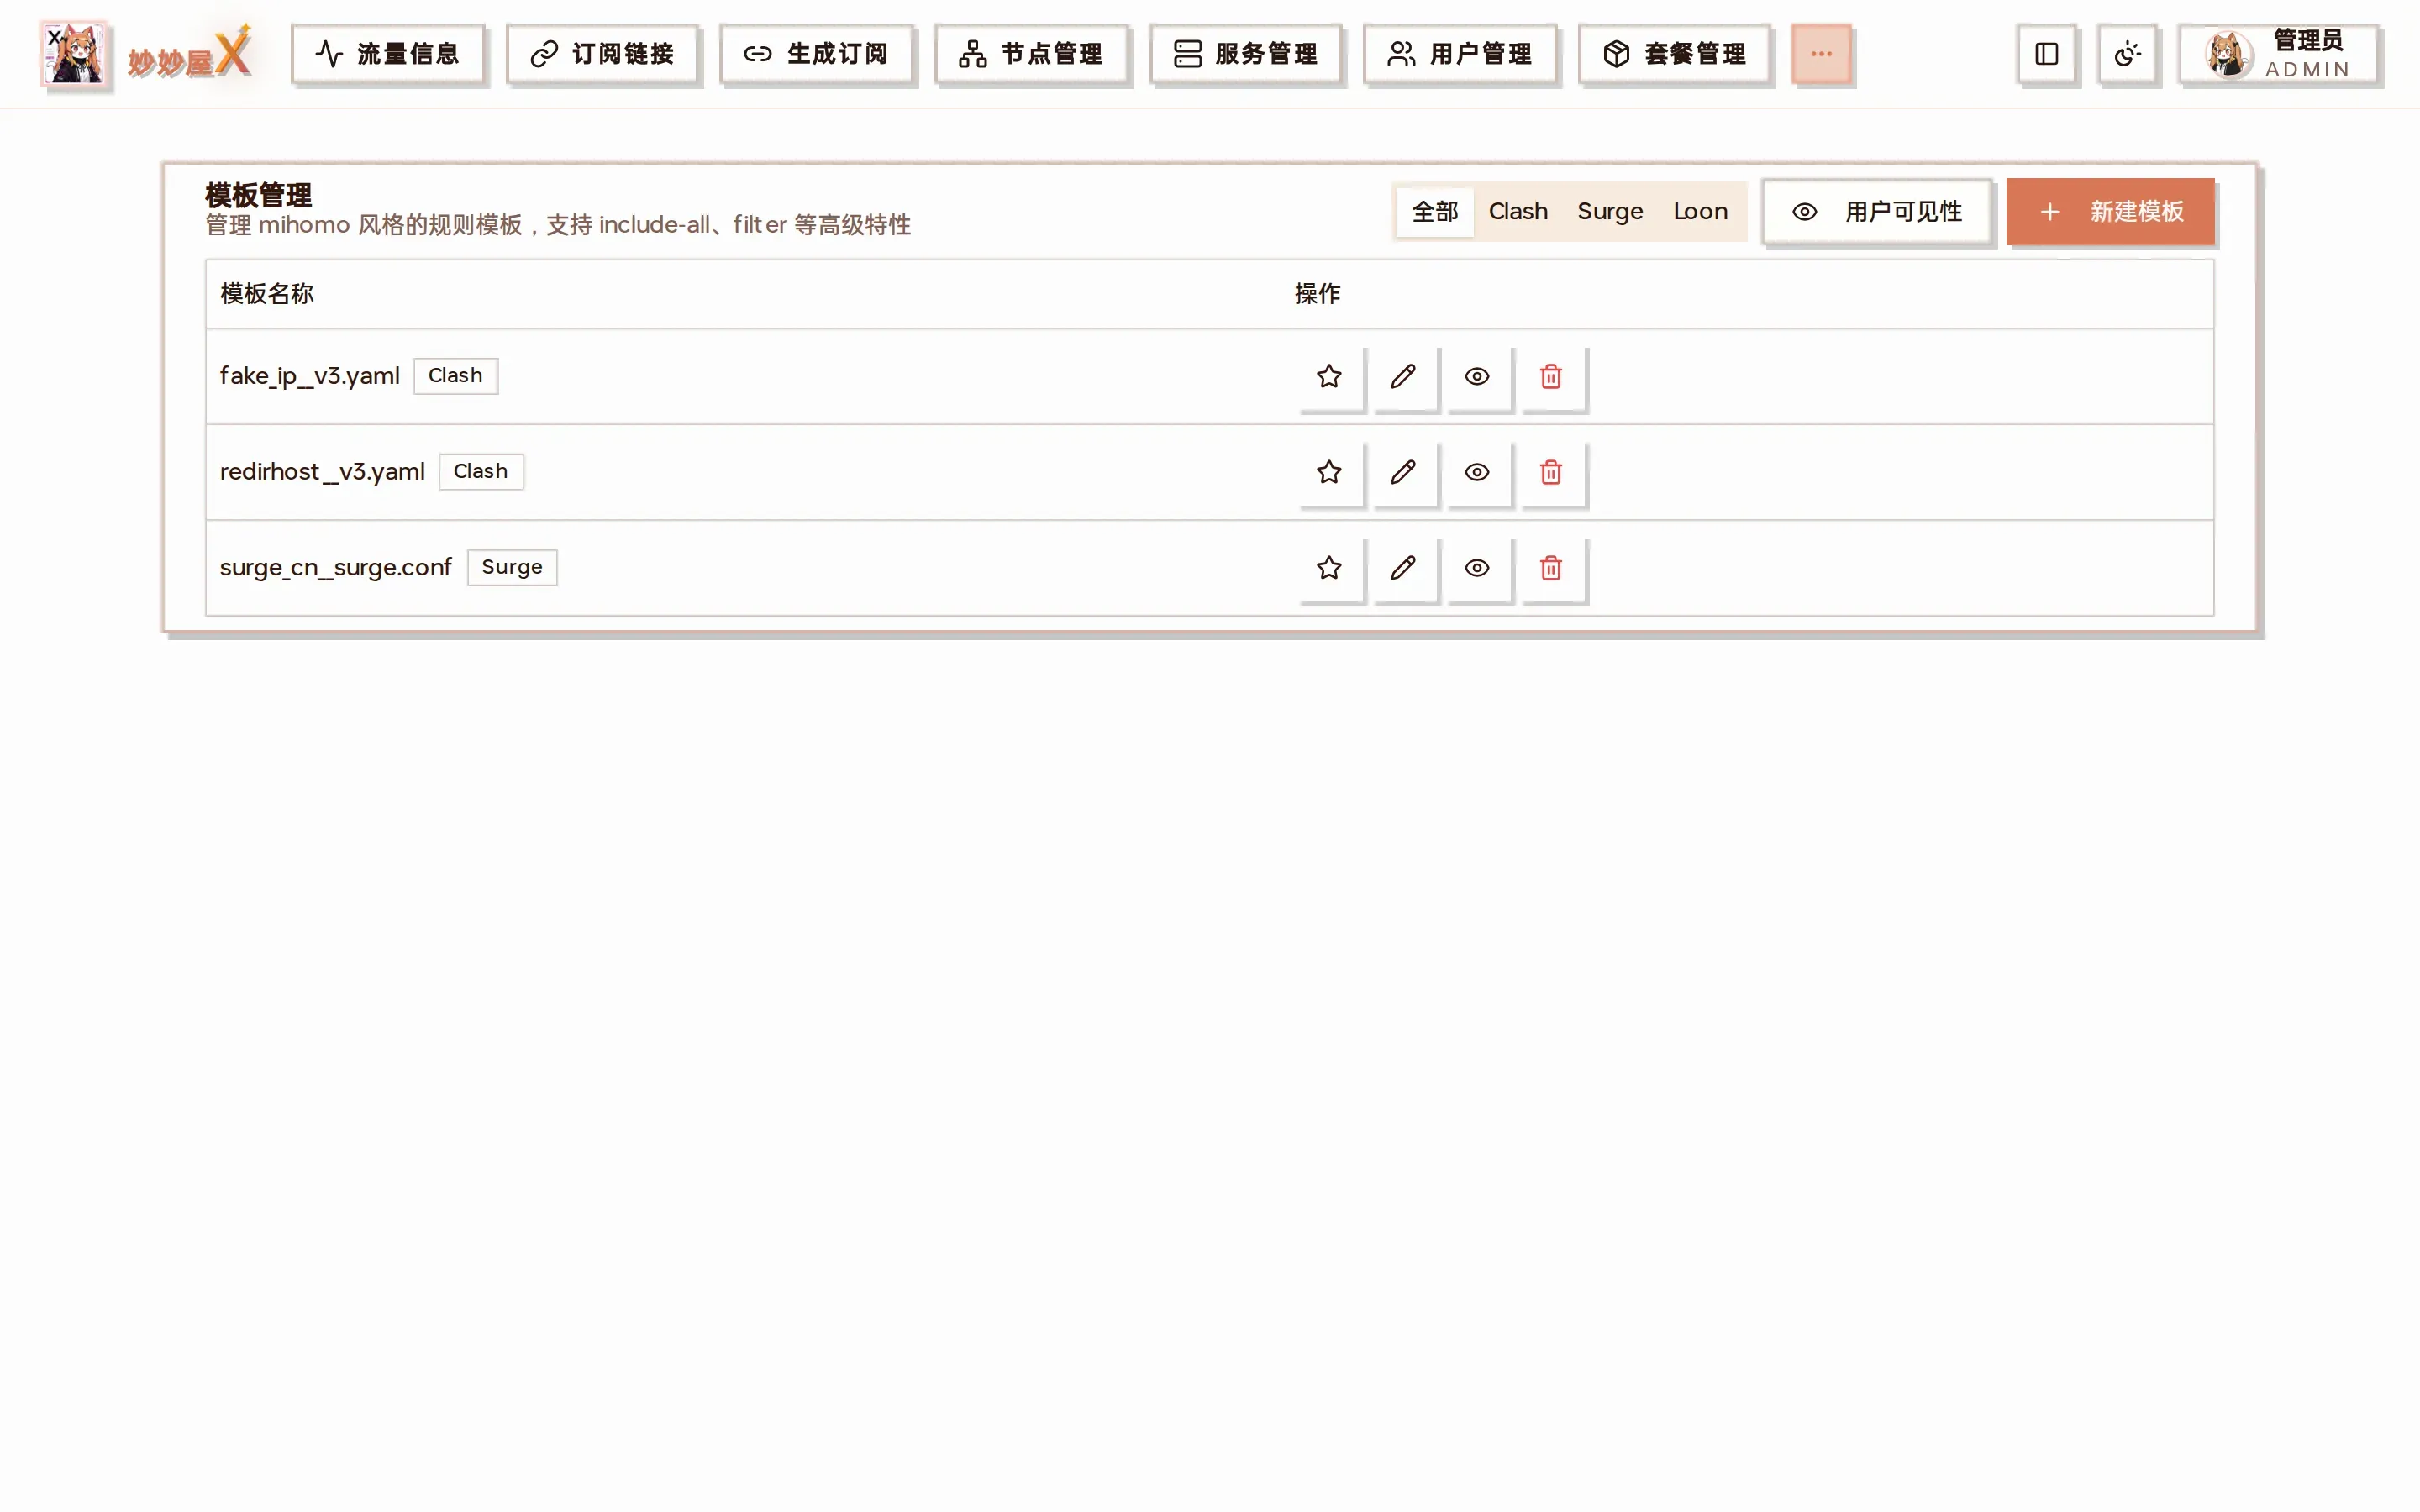Open the 管理员 ADMIN account menu
This screenshot has height=1512, width=2420.
(x=2278, y=54)
